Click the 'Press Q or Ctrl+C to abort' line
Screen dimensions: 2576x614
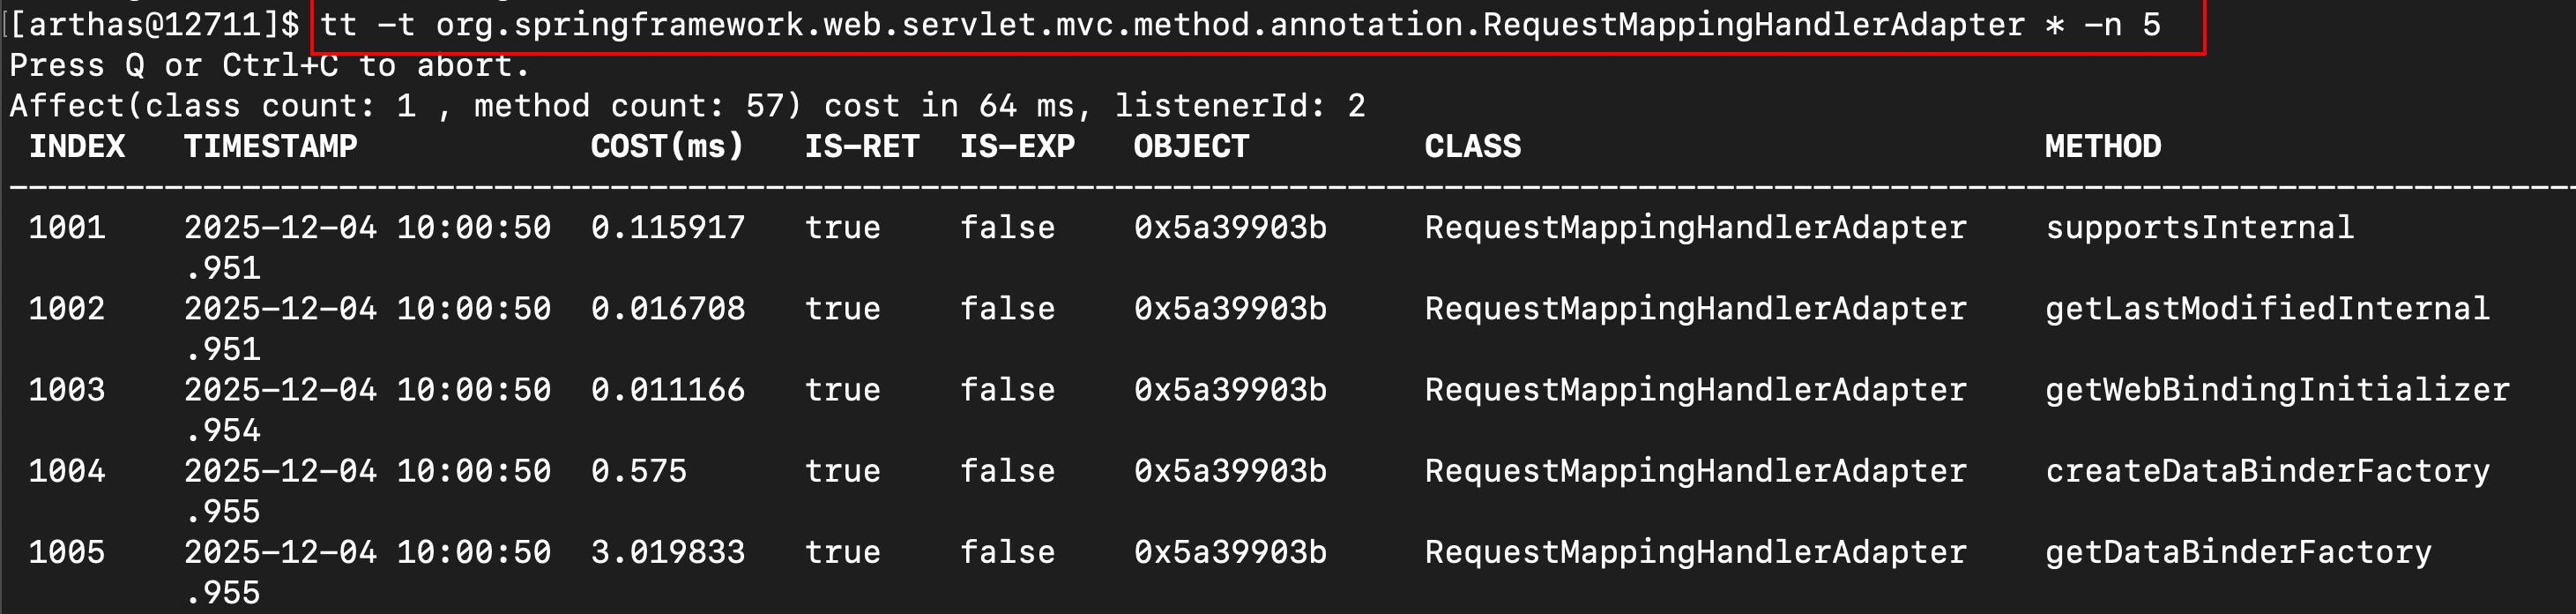tap(269, 66)
